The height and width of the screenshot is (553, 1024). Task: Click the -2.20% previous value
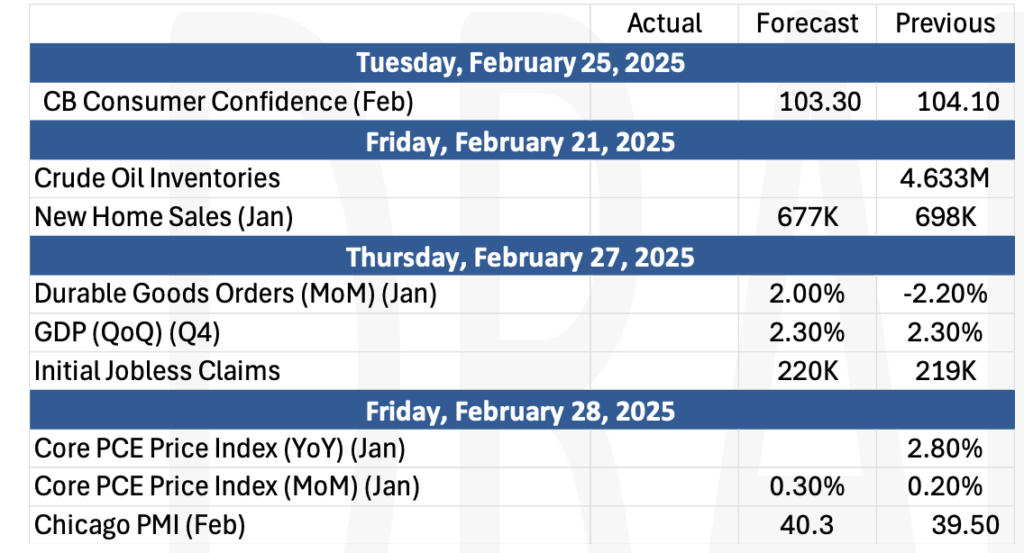[945, 294]
